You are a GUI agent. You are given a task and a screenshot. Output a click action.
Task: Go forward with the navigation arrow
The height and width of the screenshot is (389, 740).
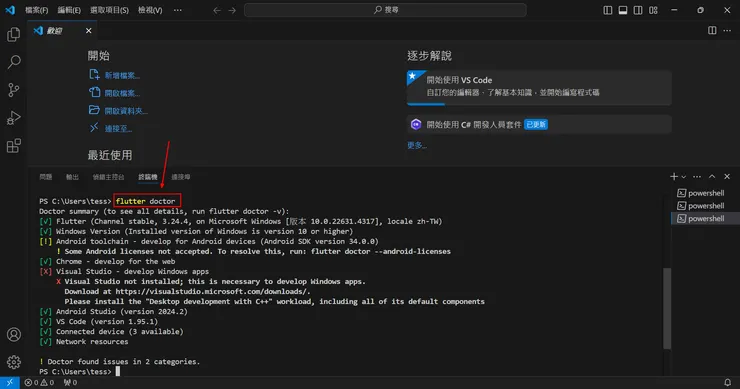coord(232,10)
